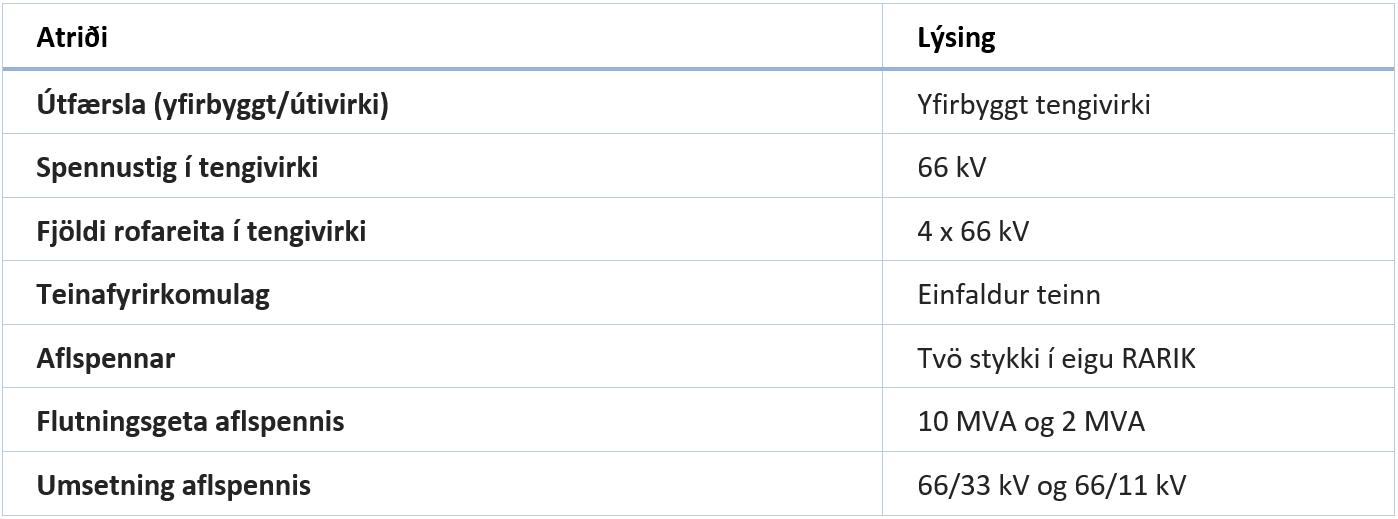1398x519 pixels.
Task: Select the 'Umsetning aflspennis' row label
Action: (x=173, y=486)
